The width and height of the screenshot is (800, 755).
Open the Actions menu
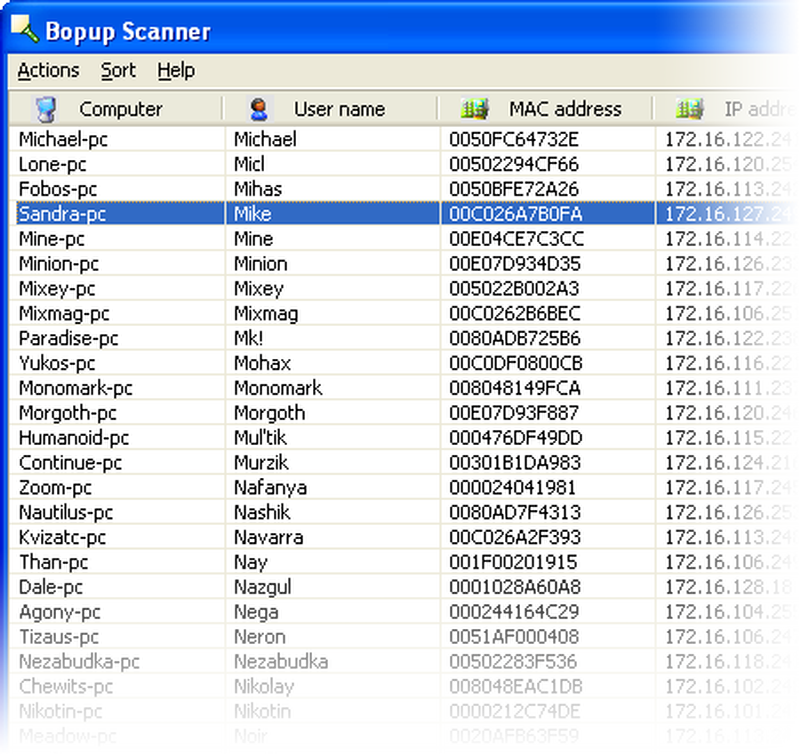48,70
